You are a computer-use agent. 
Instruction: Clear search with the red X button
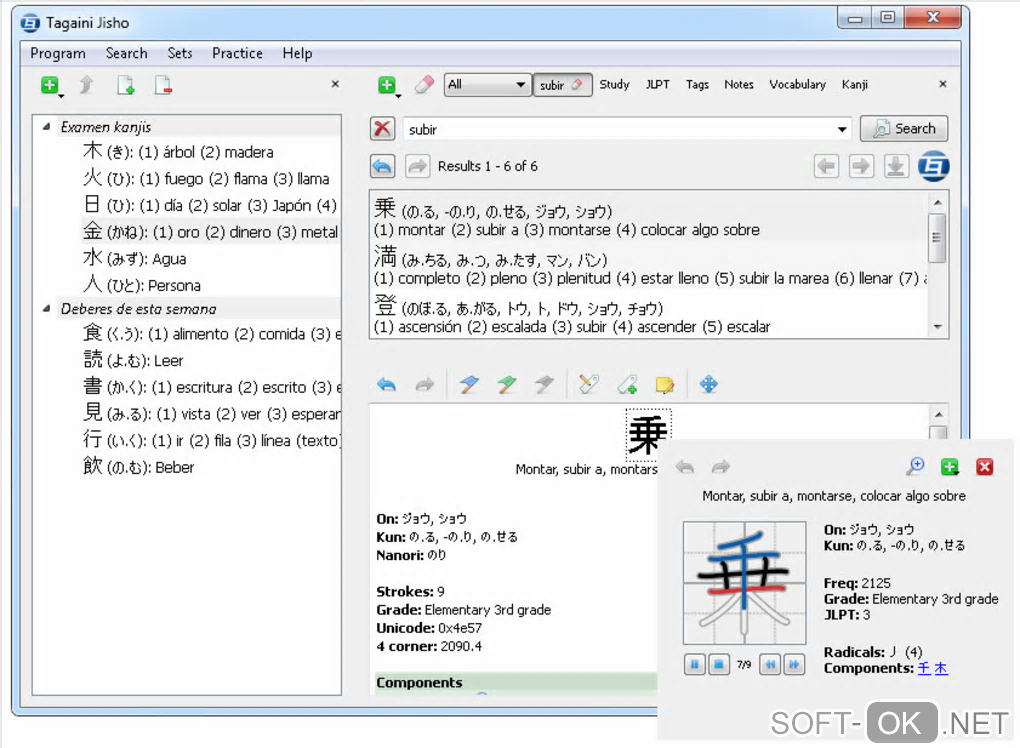point(382,129)
